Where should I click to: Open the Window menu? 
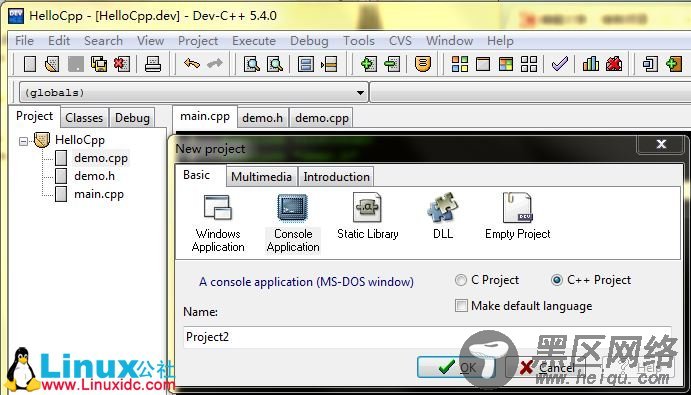click(450, 41)
